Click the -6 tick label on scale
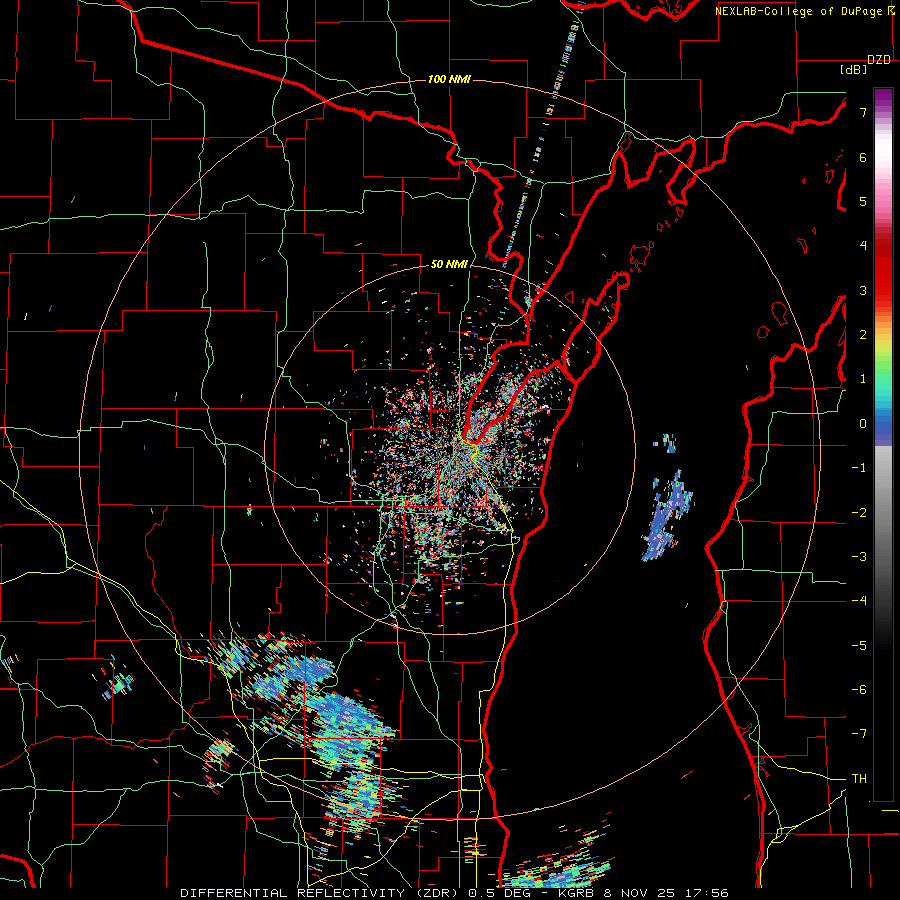Screen dimensions: 900x900 tap(859, 690)
